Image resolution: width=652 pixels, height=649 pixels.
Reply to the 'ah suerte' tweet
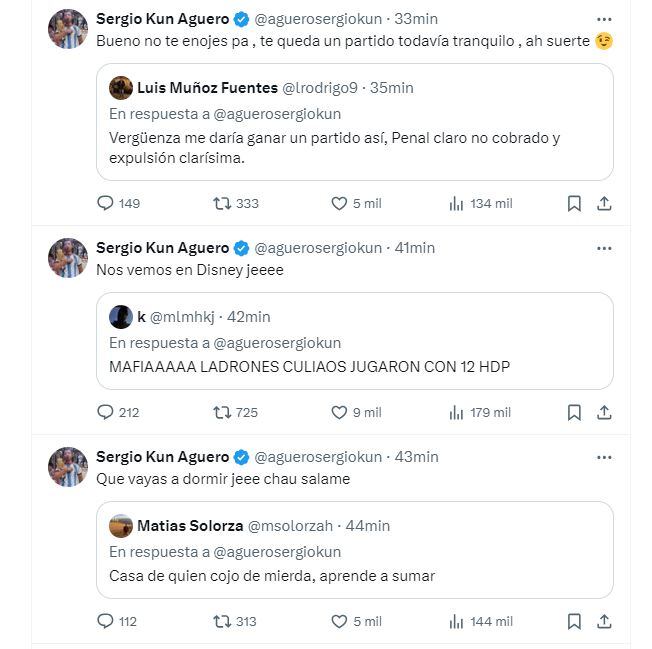pyautogui.click(x=105, y=203)
